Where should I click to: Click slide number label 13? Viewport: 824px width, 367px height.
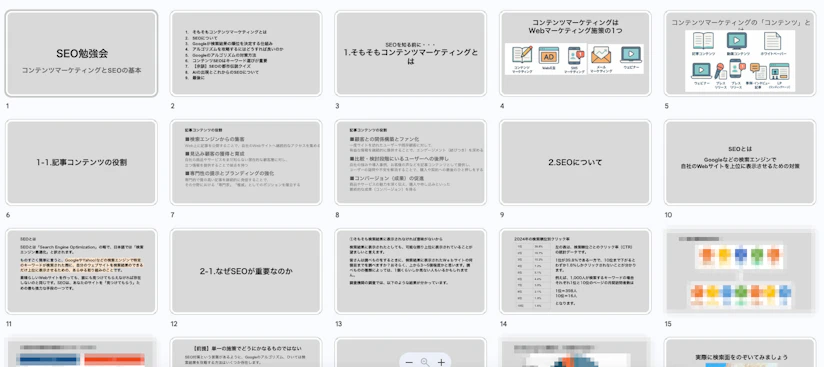338,324
